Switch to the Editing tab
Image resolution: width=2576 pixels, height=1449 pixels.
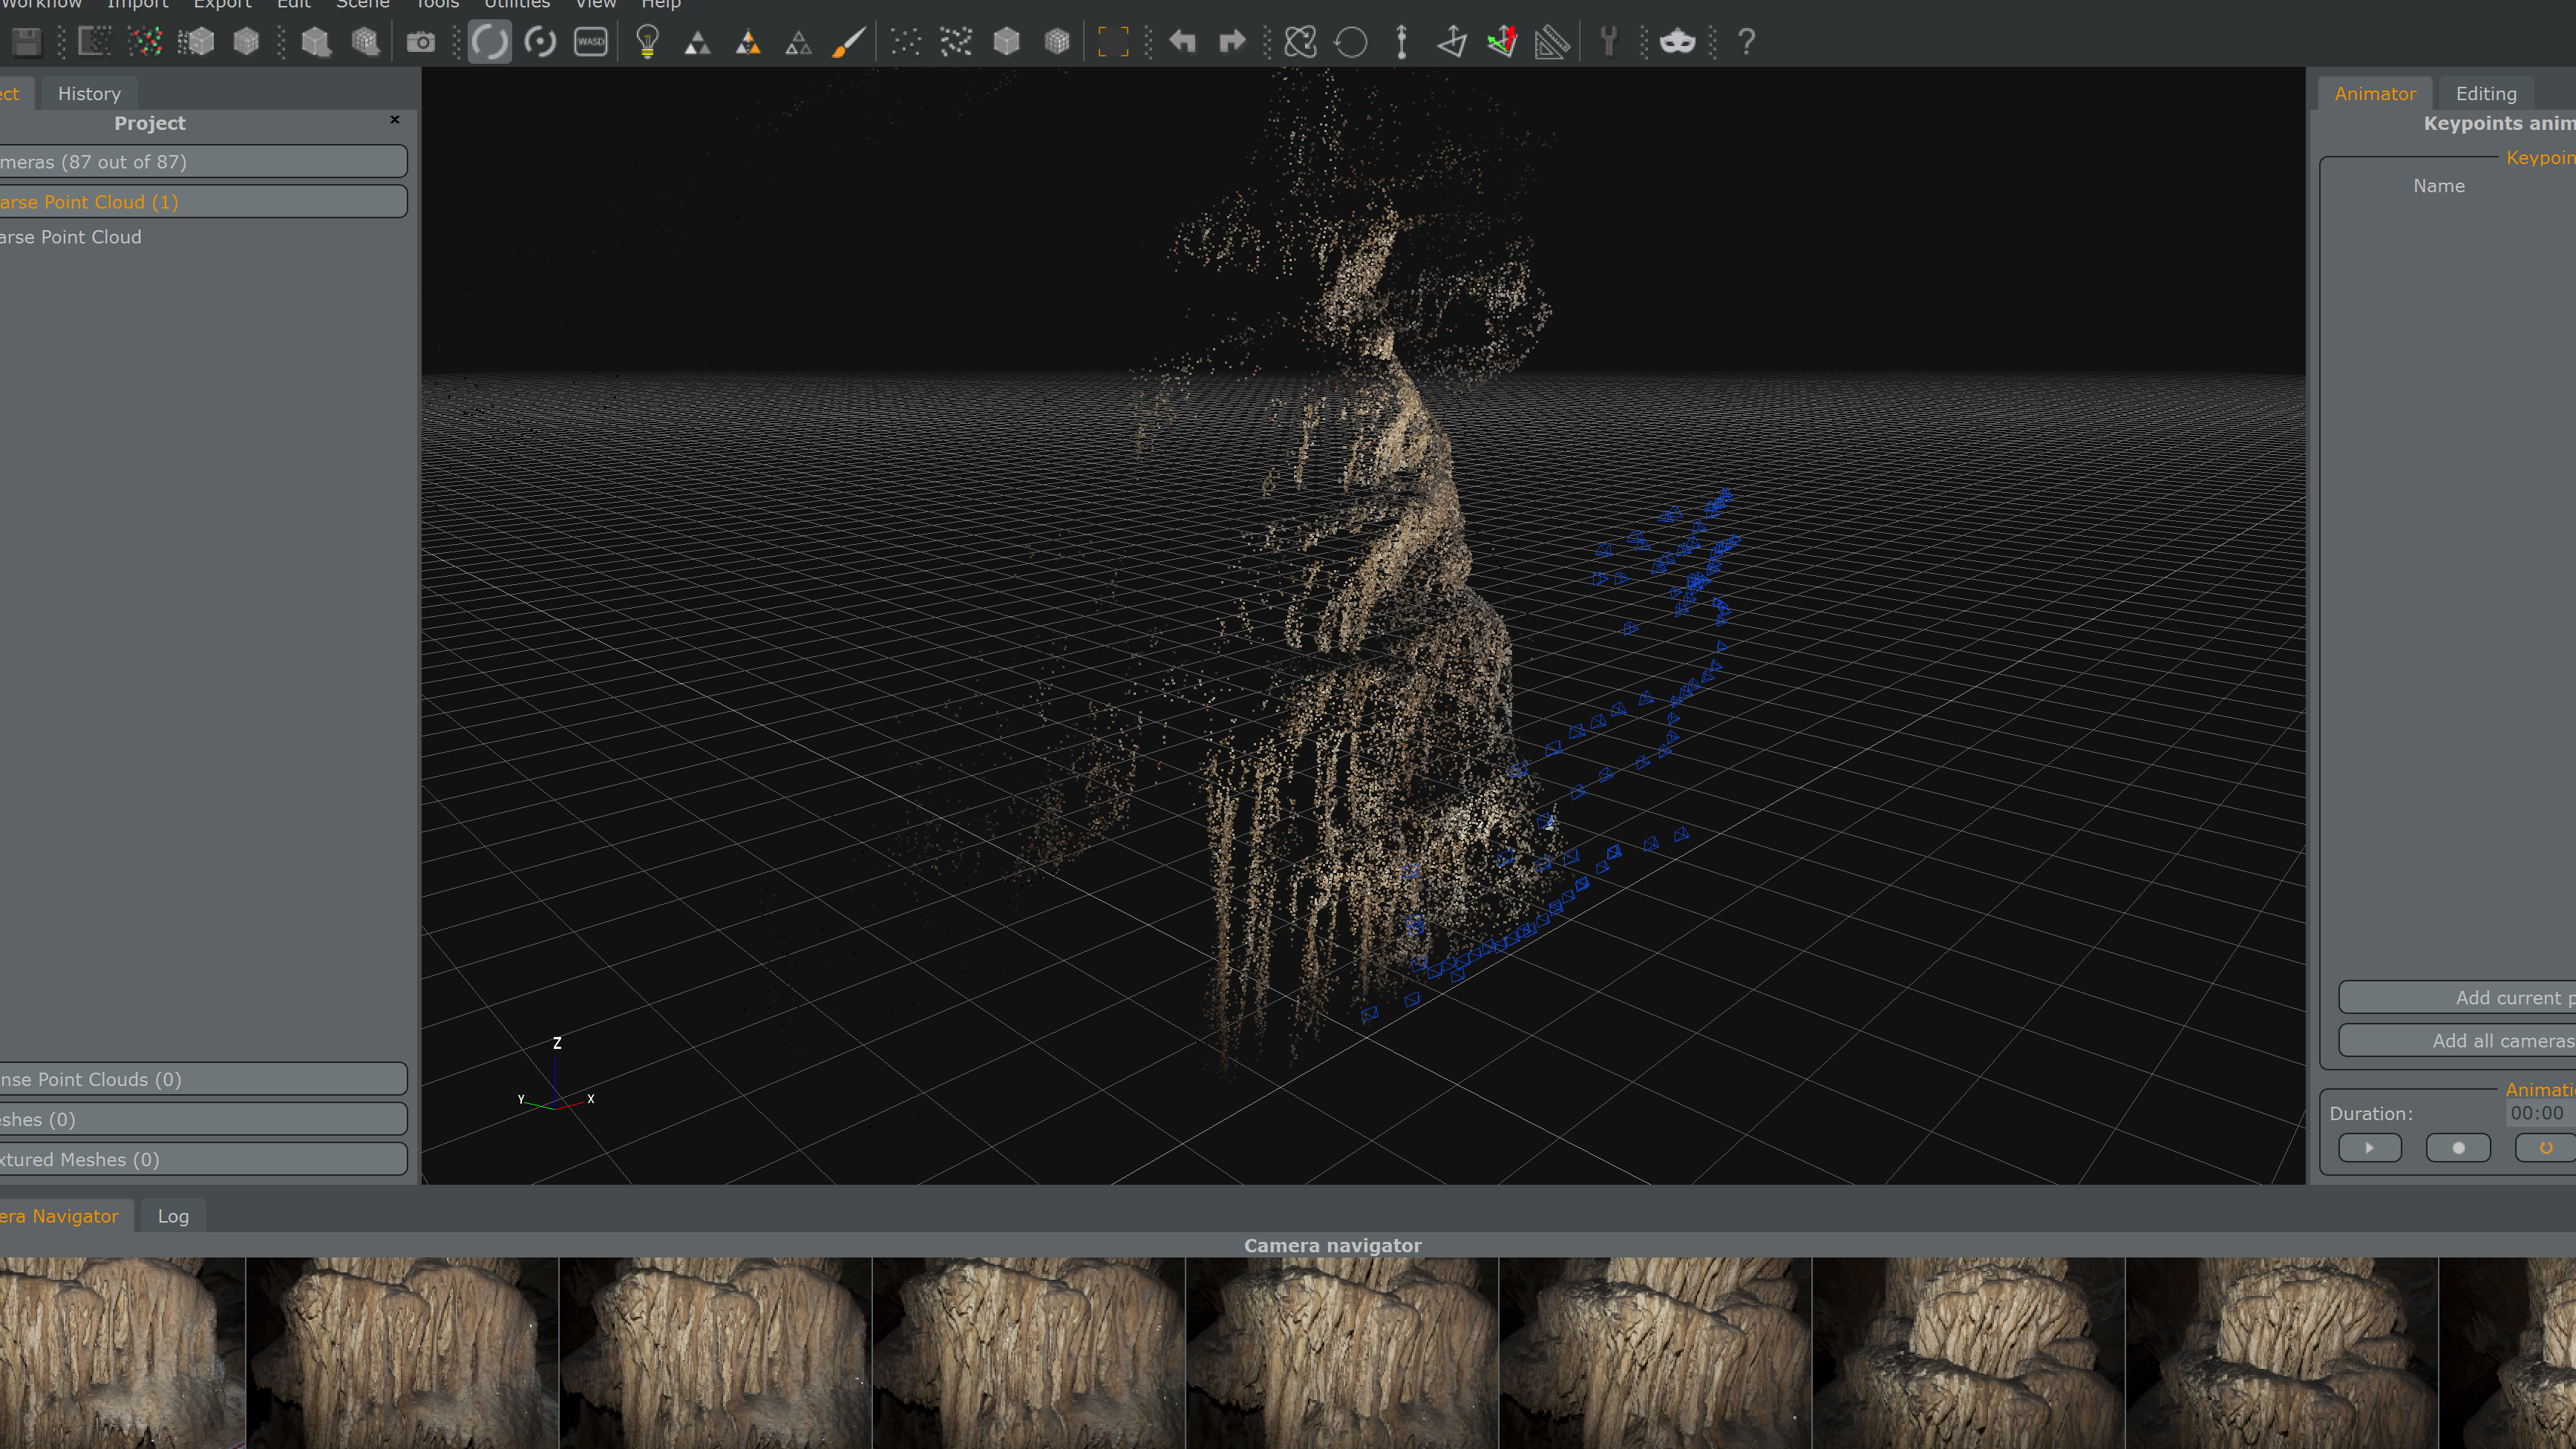(2486, 93)
